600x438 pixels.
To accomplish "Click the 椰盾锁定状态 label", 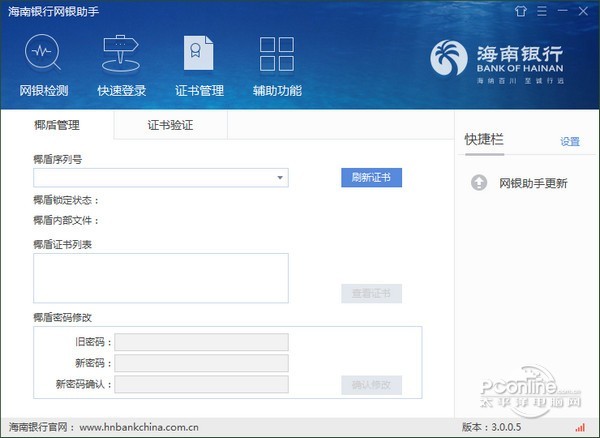I will [66, 200].
